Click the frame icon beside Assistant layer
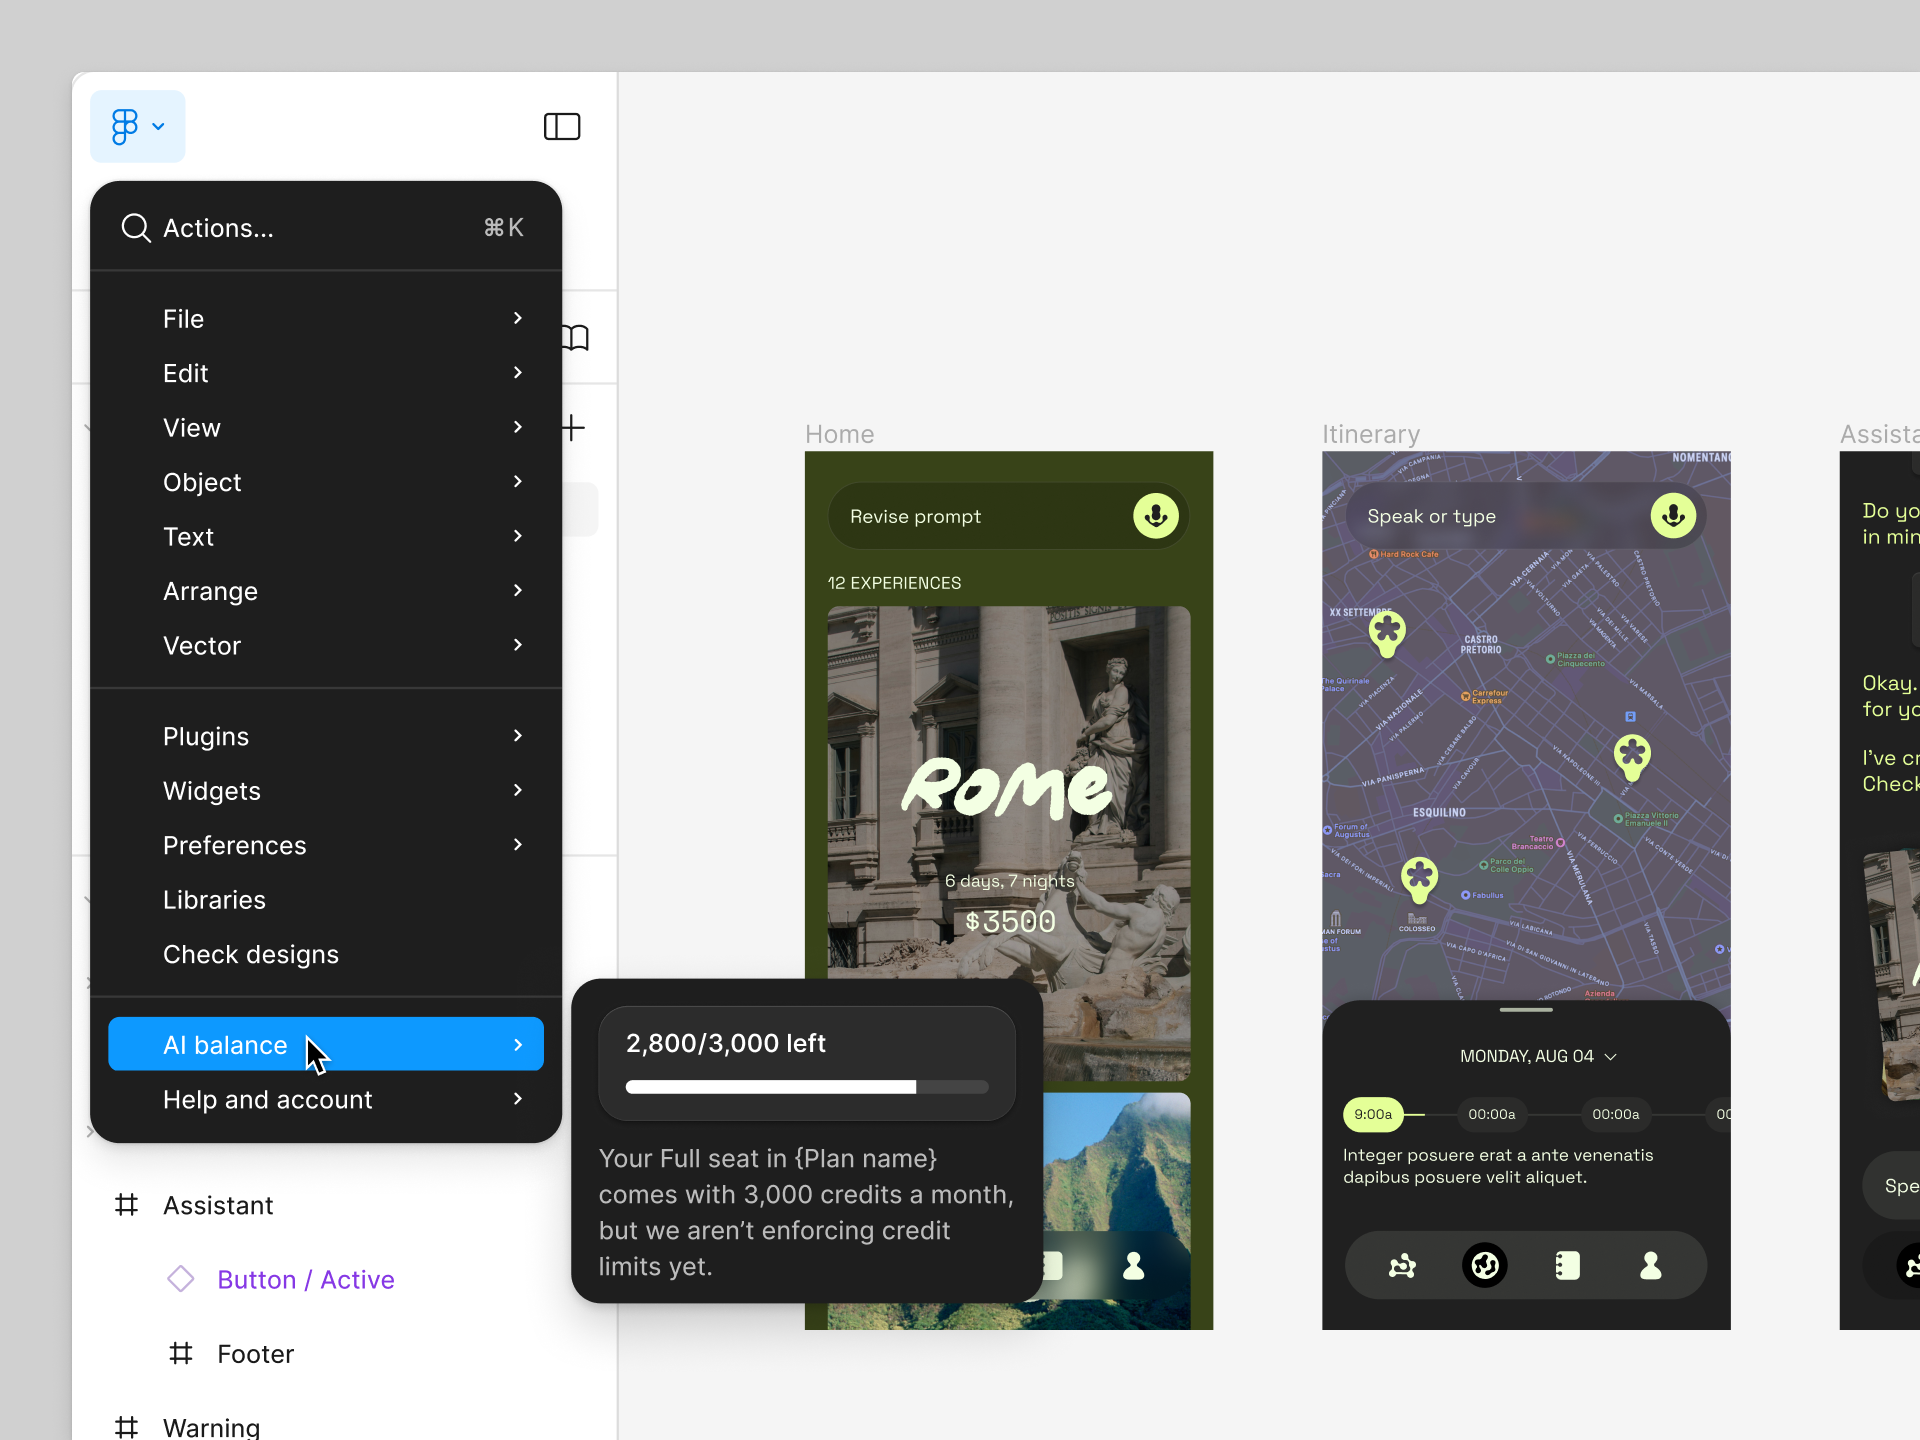1920x1440 pixels. tap(126, 1205)
